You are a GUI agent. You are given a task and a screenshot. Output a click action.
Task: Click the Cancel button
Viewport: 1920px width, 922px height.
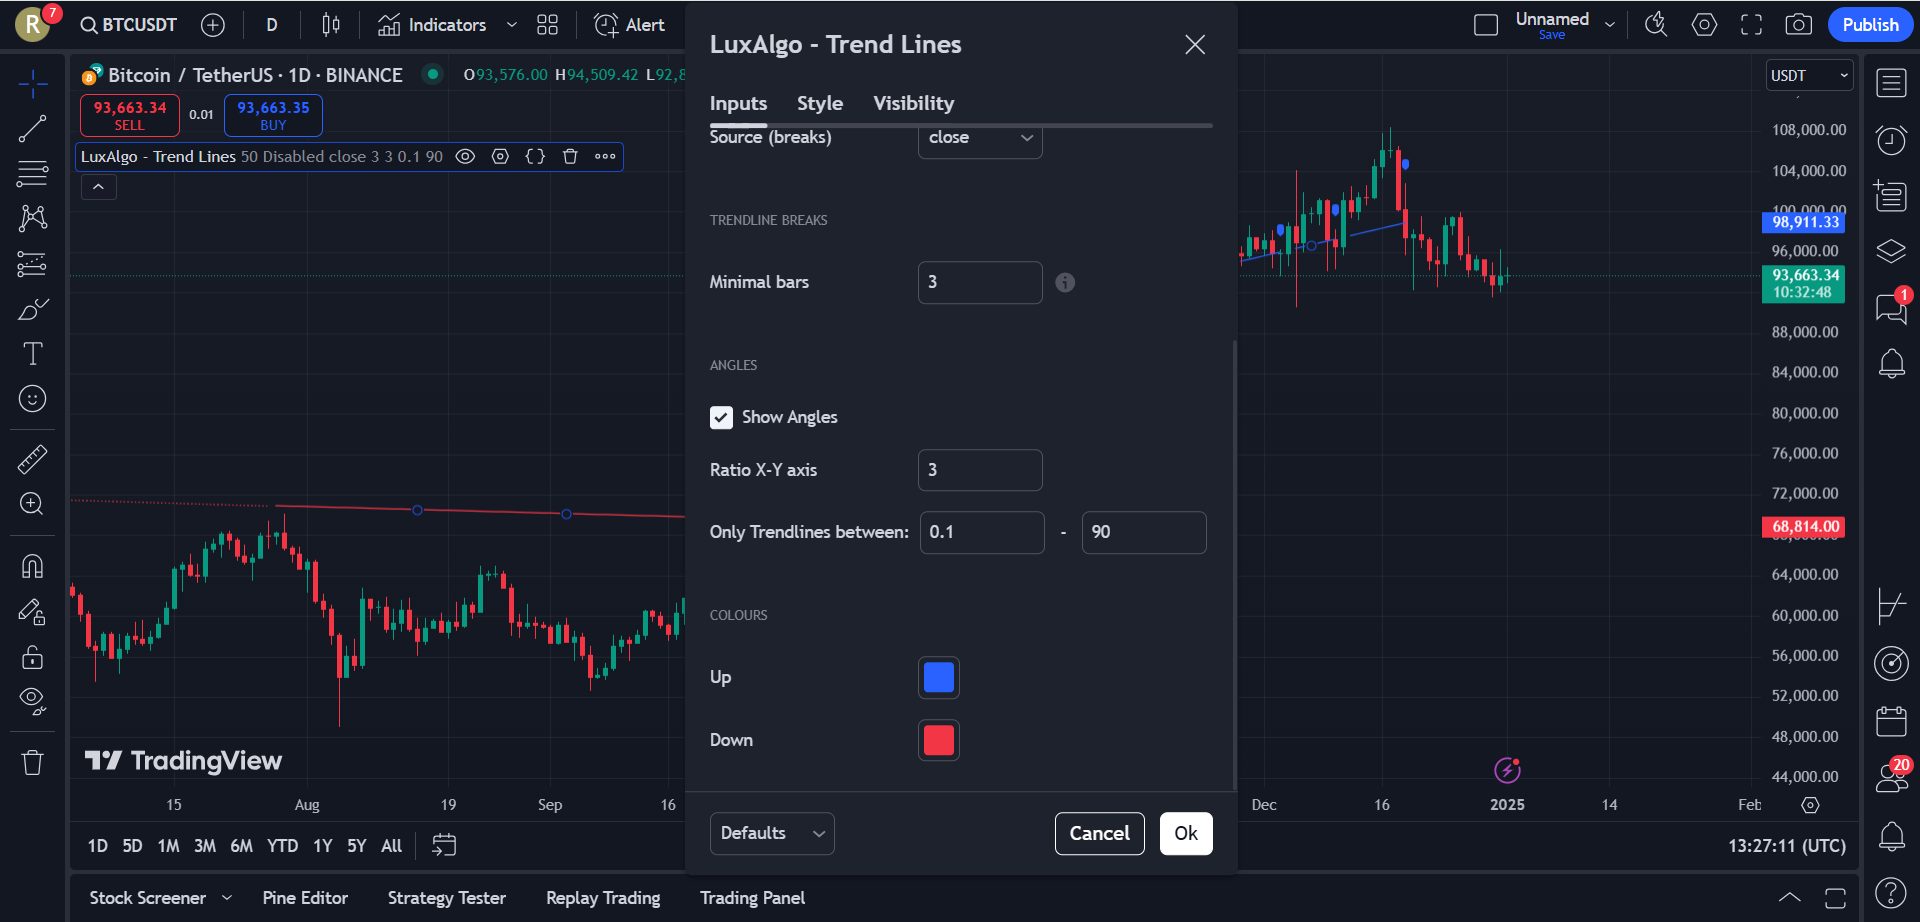[1099, 833]
